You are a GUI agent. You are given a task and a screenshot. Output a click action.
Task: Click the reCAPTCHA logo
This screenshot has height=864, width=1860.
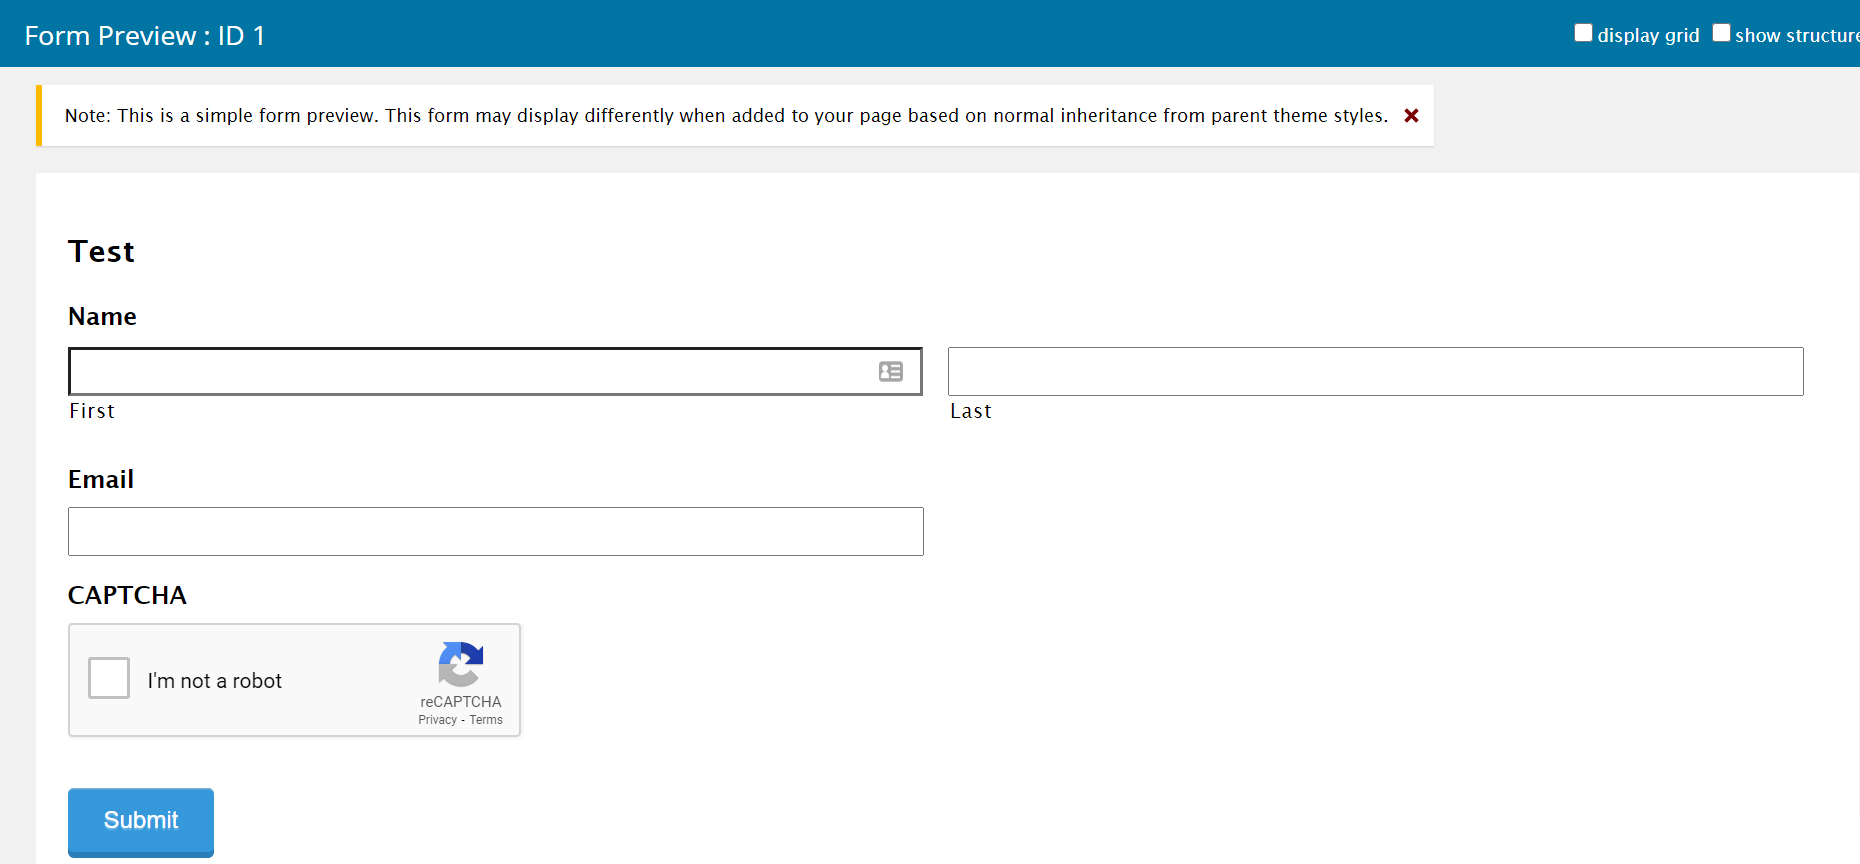pos(461,664)
